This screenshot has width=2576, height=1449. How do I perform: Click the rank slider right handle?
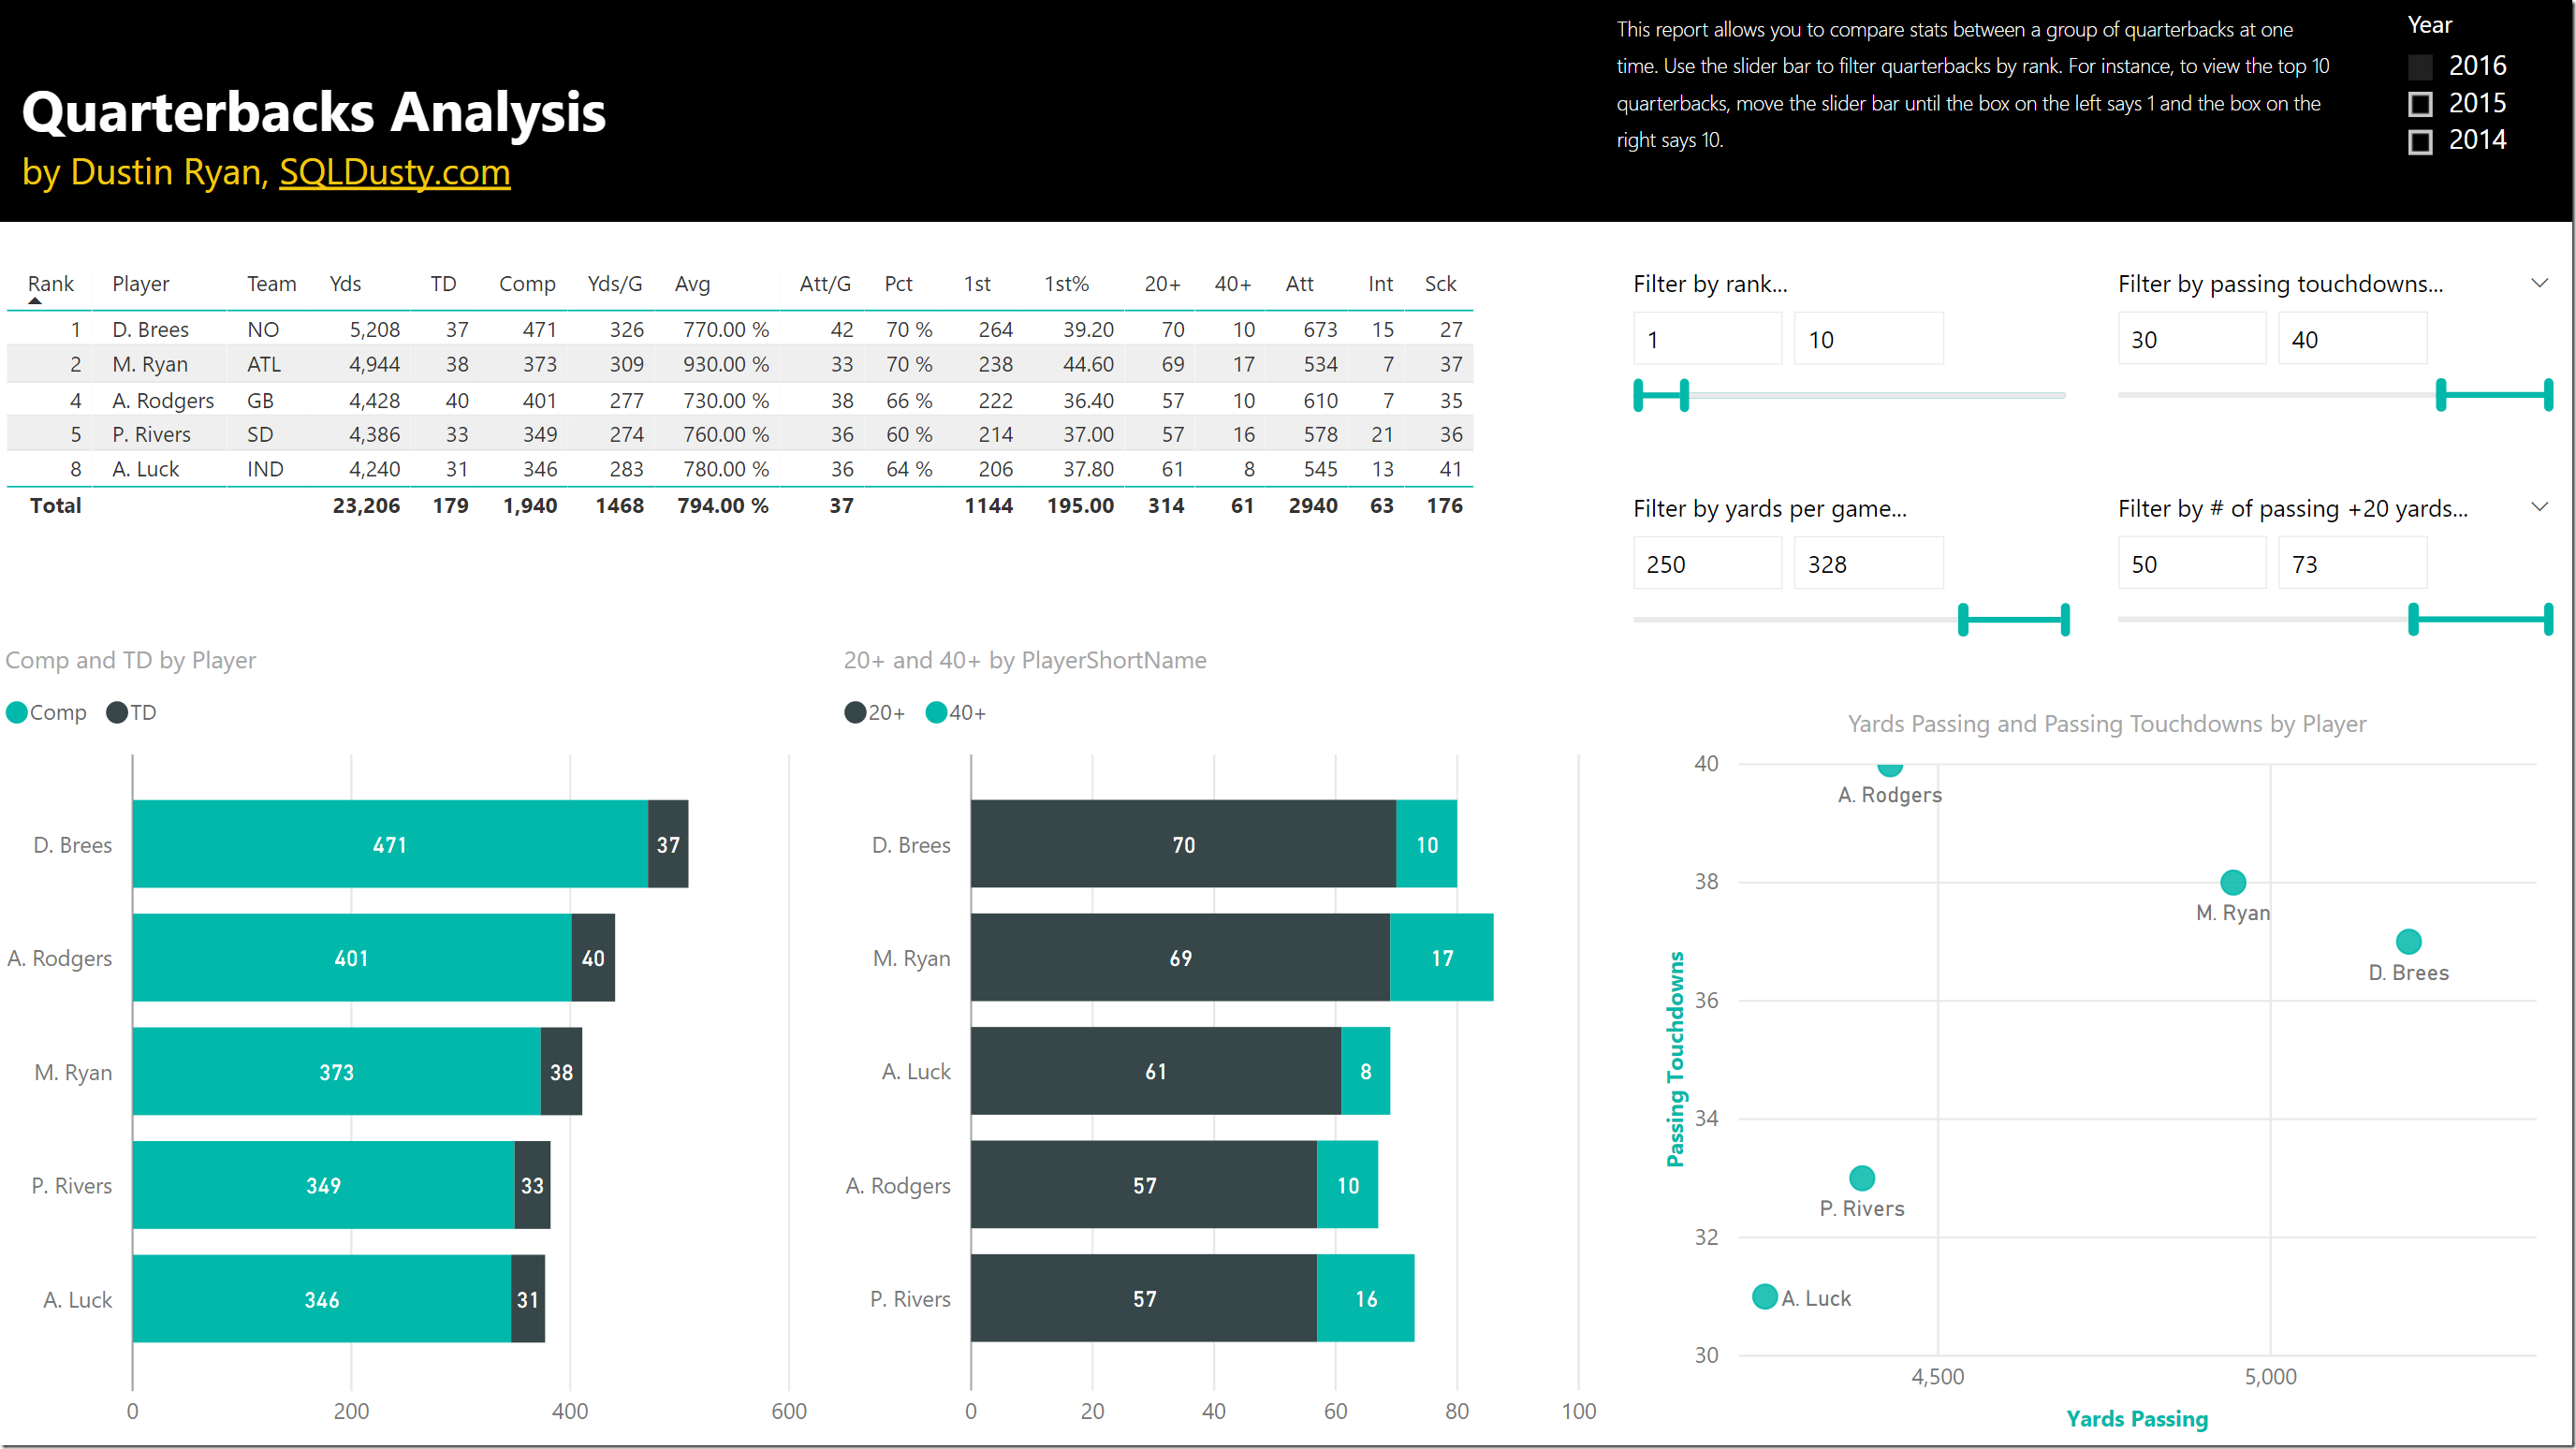1684,395
